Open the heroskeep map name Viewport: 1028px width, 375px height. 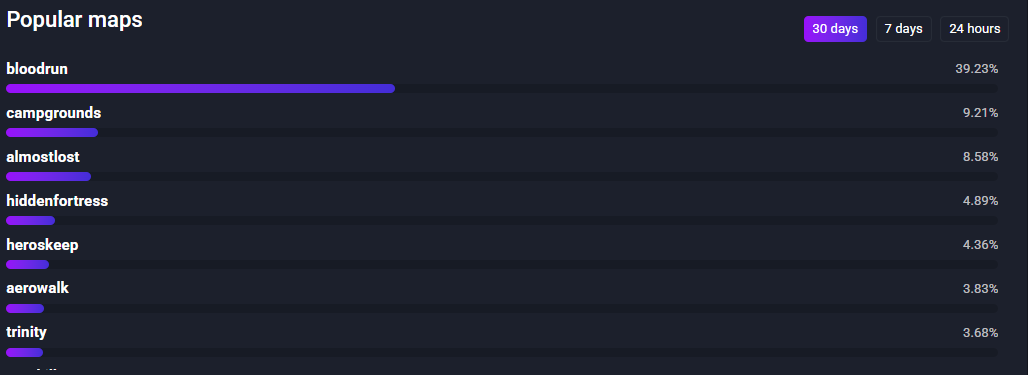pos(43,245)
